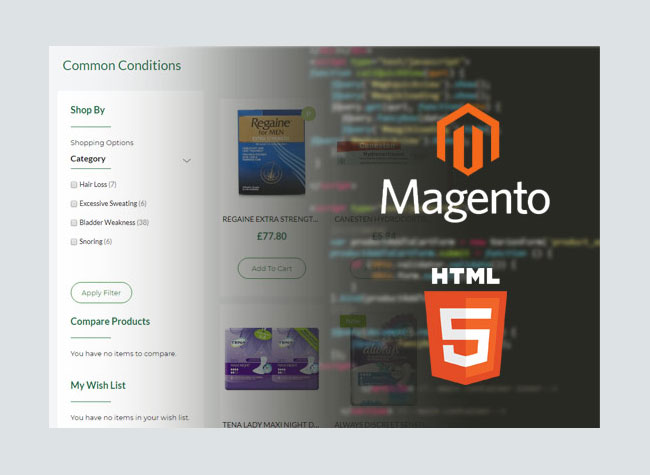Screen dimensions: 650x475
Task: Tick the Excessive Sweating checkbox
Action: [74, 204]
